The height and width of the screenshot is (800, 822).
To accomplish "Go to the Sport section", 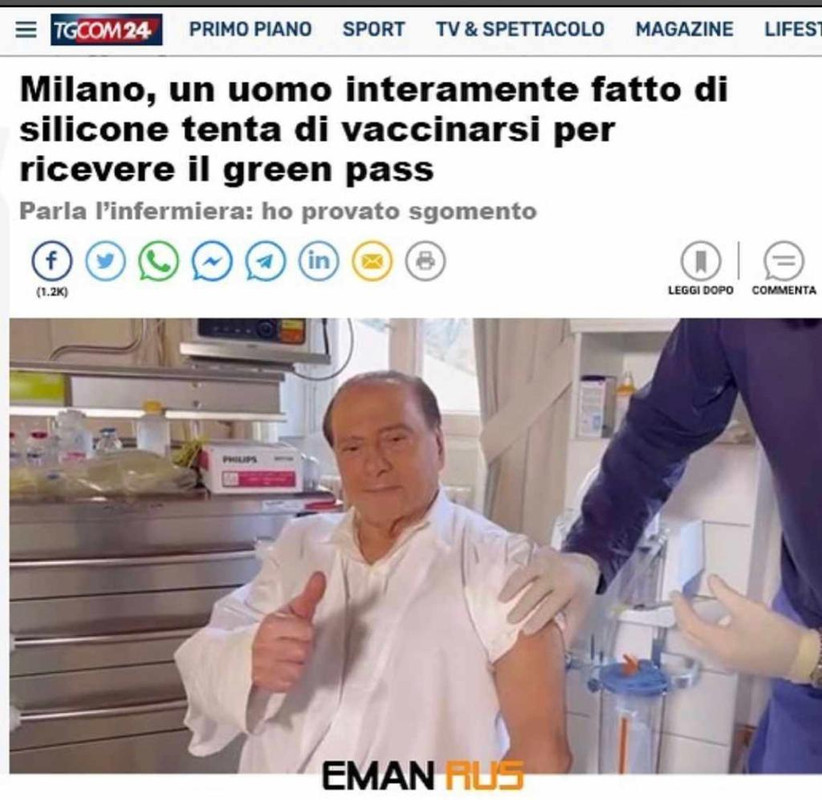I will point(374,29).
